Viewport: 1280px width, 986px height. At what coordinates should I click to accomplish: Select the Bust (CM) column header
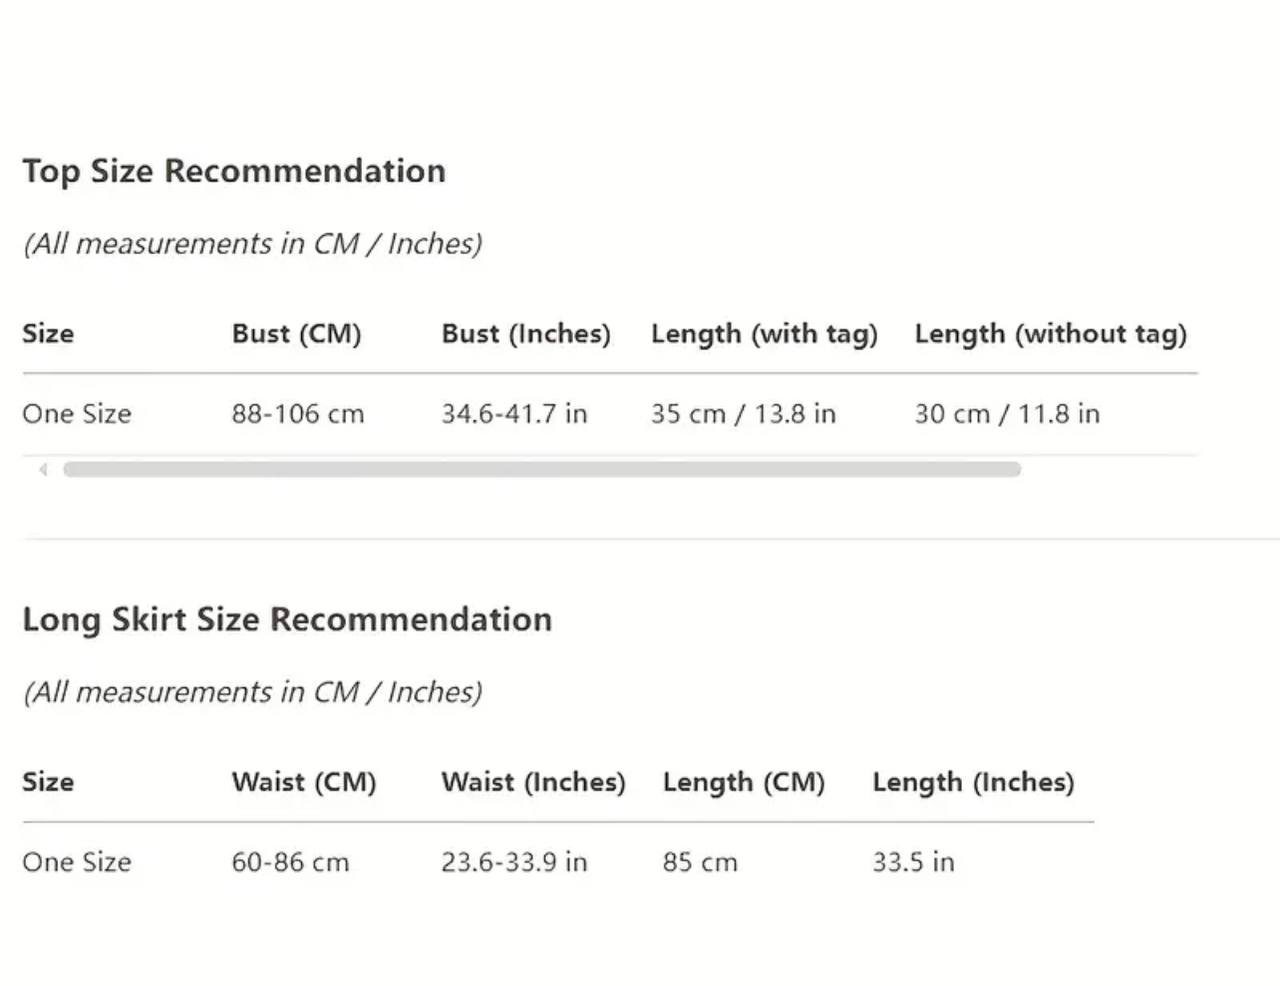(296, 334)
